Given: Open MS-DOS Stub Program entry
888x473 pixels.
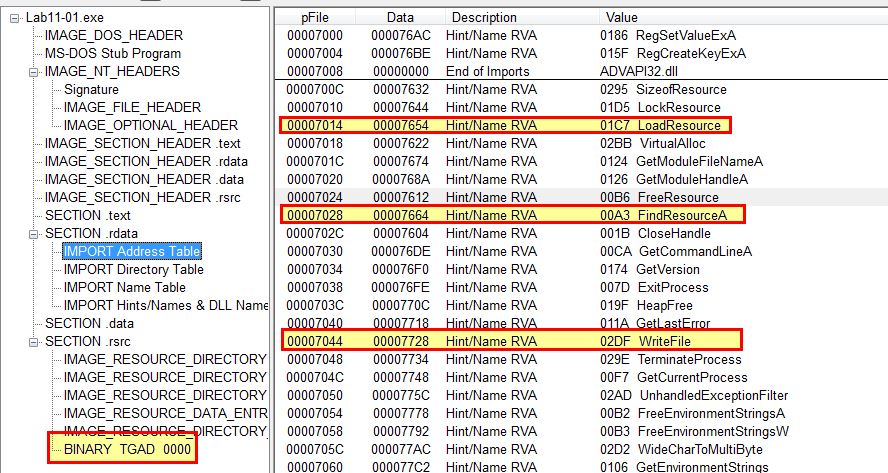Looking at the screenshot, I should coord(113,53).
